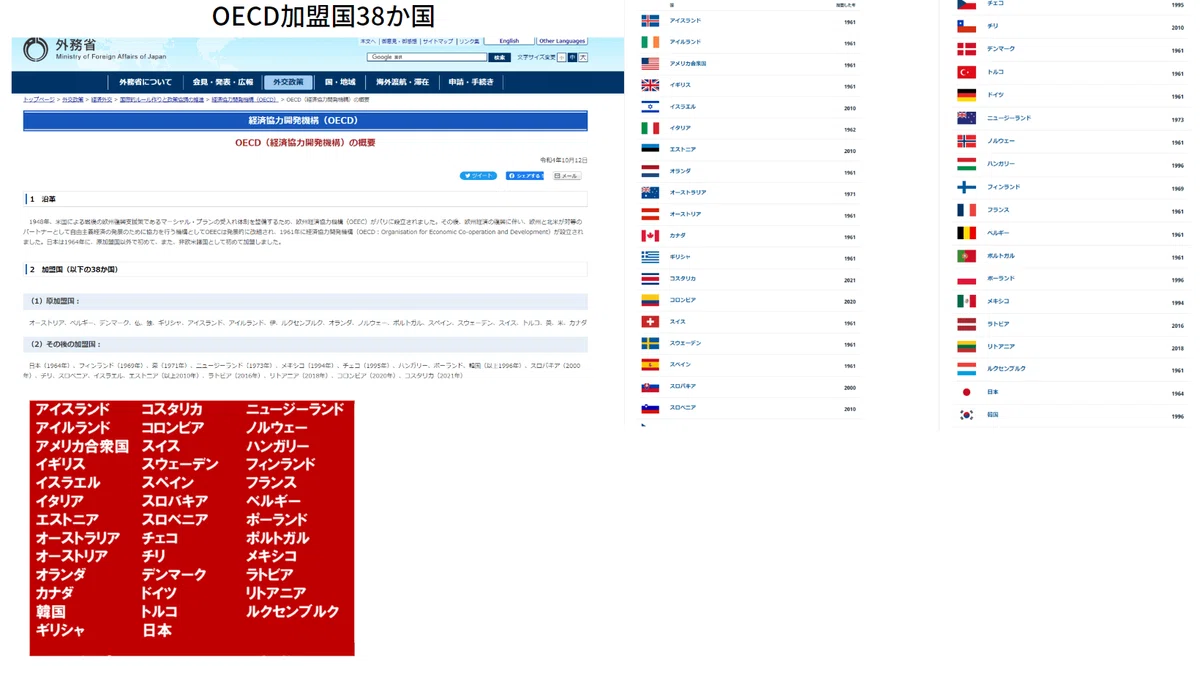Click the Australia flag beside オーストラリア
The width and height of the screenshot is (1200, 676).
(650, 192)
